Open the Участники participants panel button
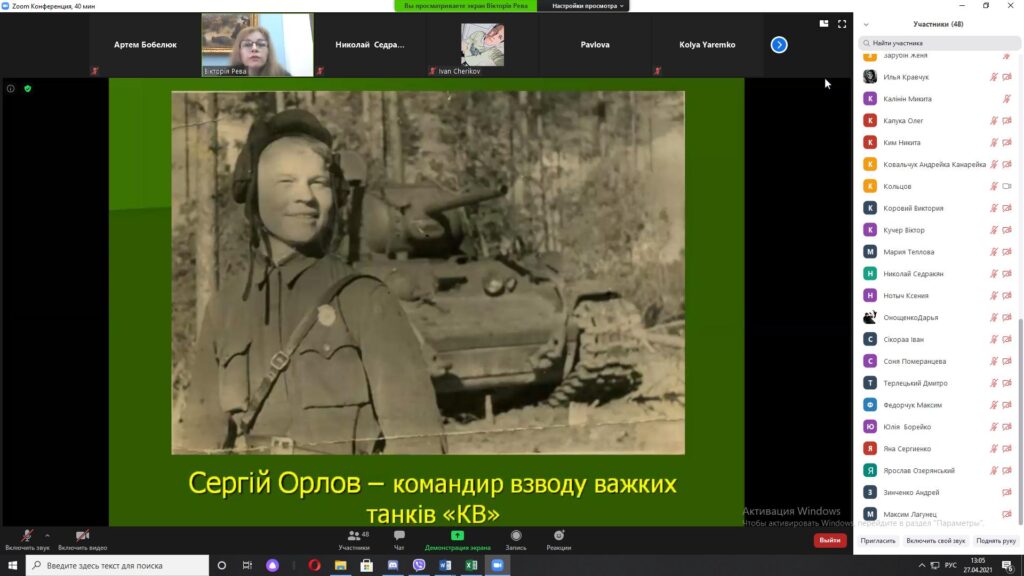Image resolution: width=1024 pixels, height=576 pixels. click(x=354, y=539)
